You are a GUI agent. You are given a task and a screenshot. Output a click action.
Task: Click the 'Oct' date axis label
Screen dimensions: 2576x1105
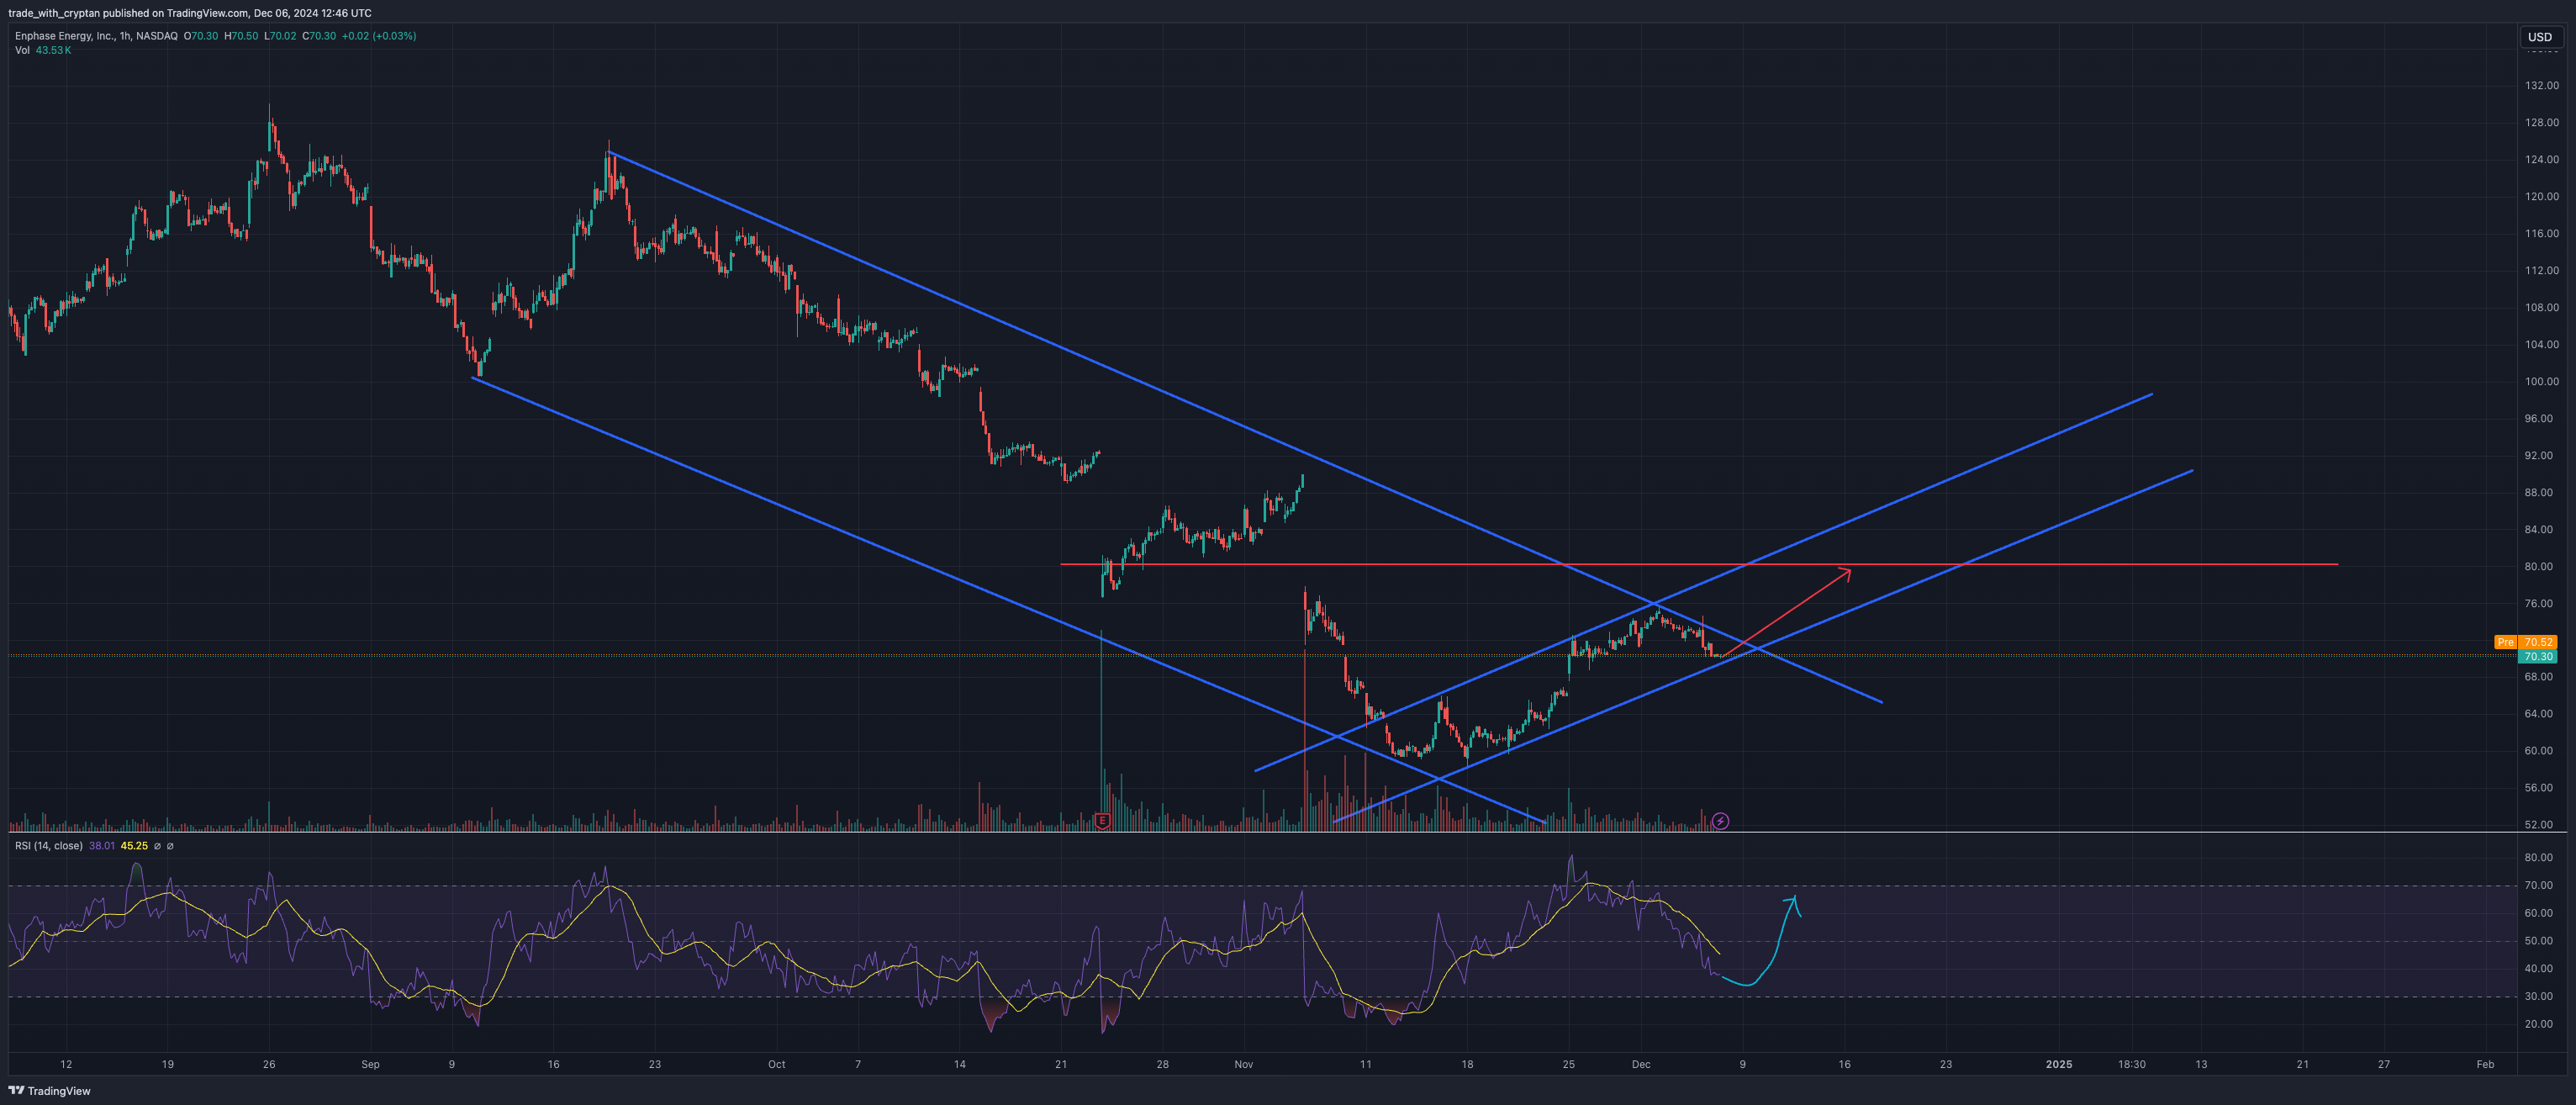click(777, 1065)
